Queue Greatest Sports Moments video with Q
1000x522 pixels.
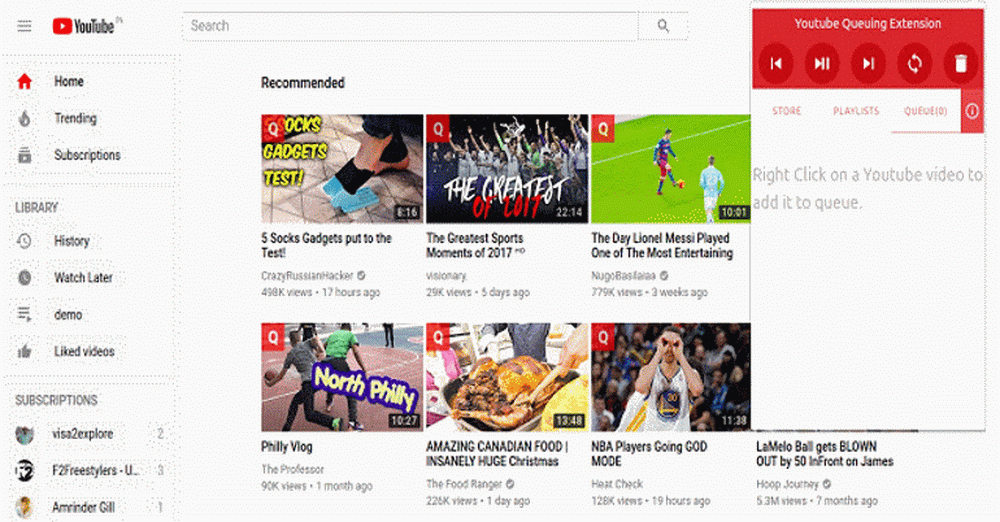tap(438, 129)
